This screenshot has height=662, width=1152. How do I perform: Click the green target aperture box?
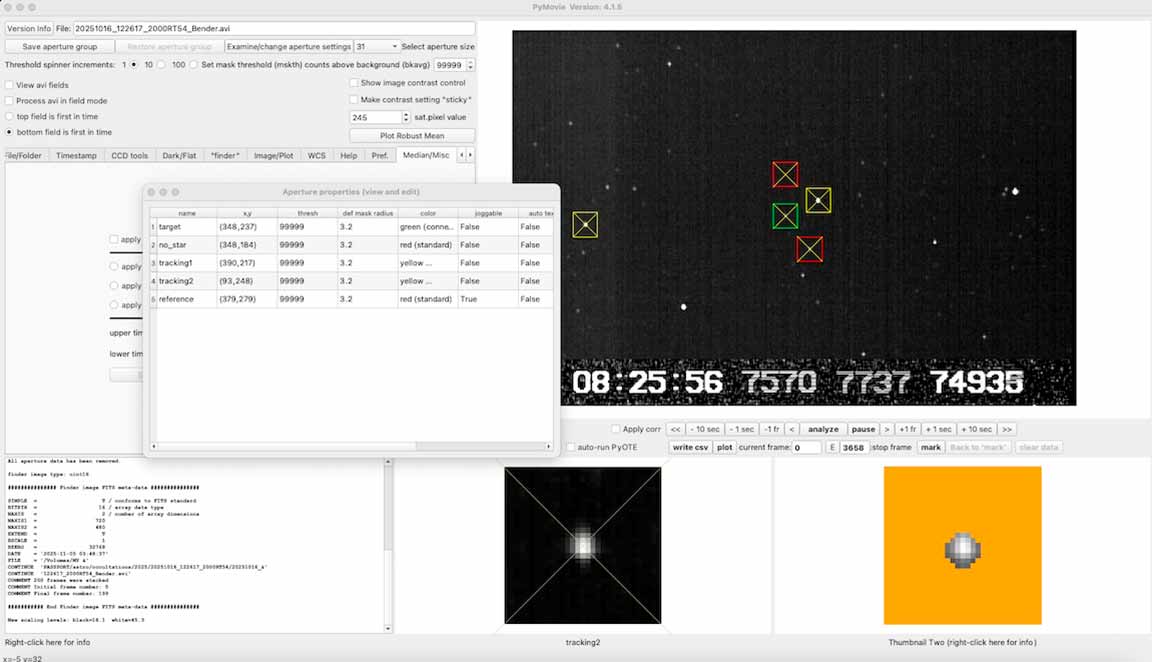(x=785, y=216)
